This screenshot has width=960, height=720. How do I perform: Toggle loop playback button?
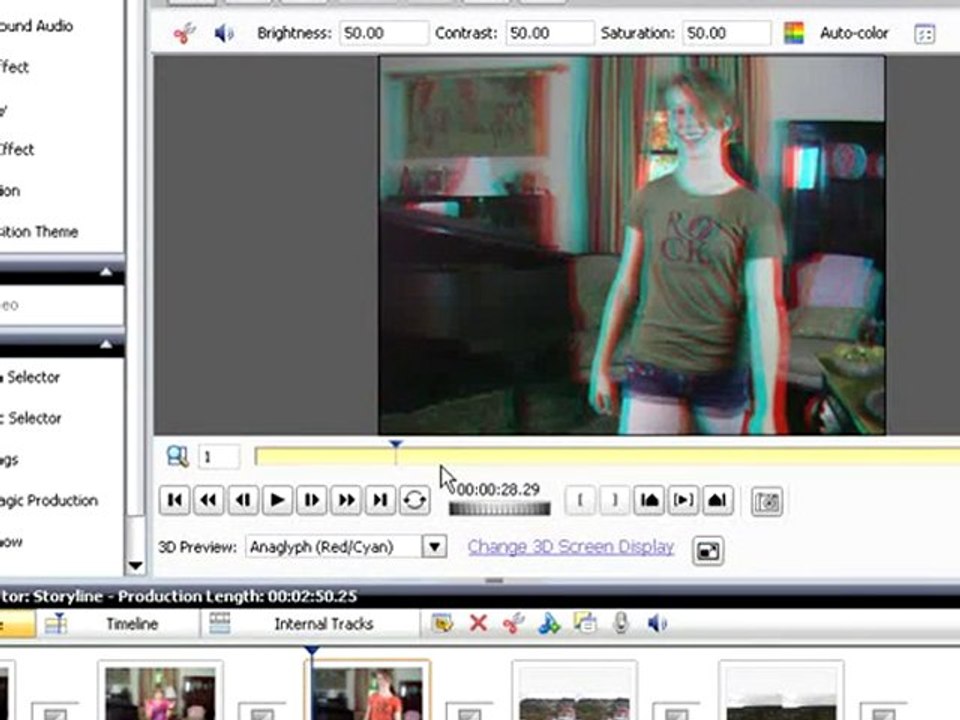(414, 500)
